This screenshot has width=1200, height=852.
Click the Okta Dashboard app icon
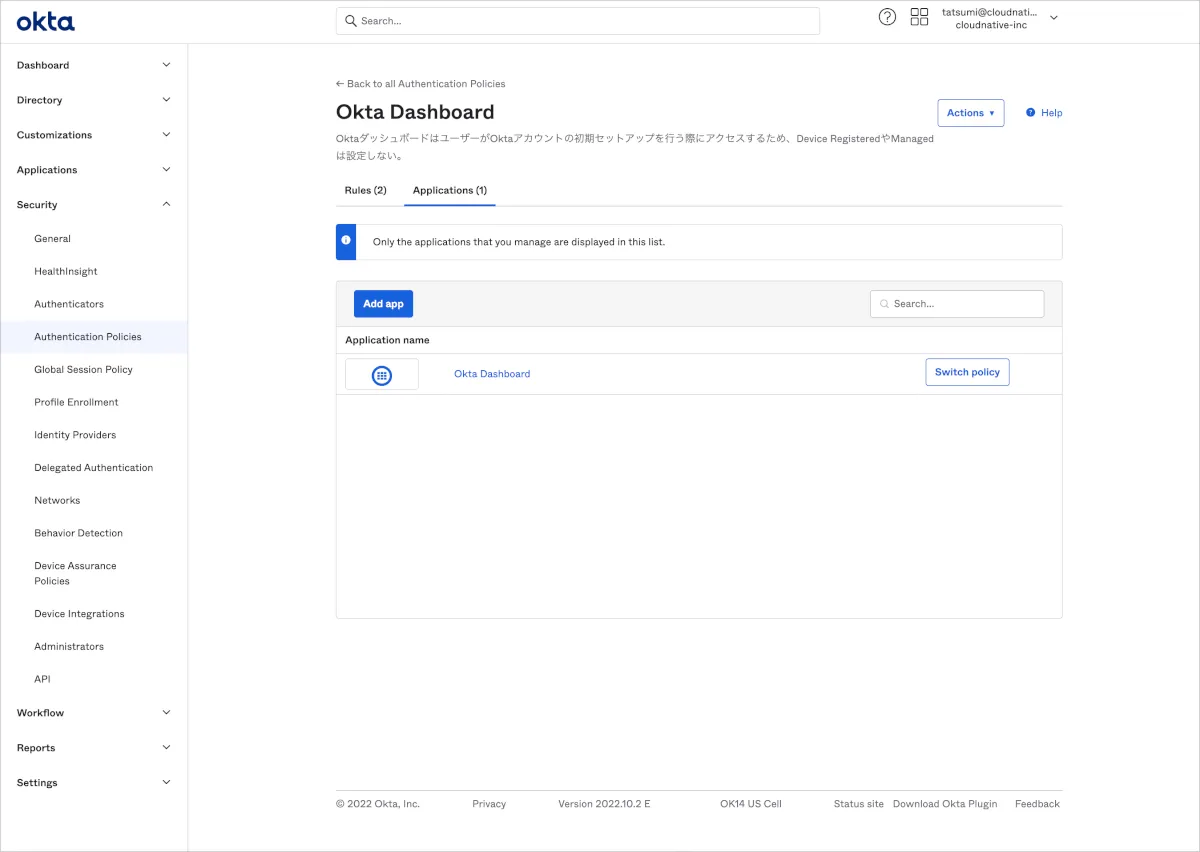click(381, 375)
